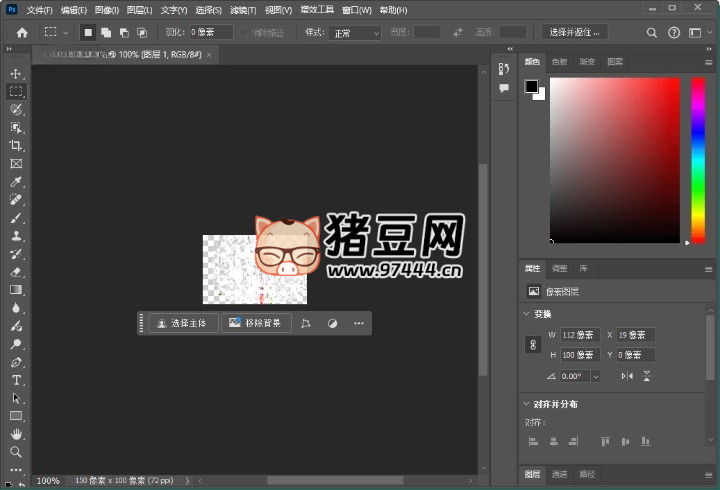Collapse the Align and Distribute section
This screenshot has width=720, height=490.
527,404
